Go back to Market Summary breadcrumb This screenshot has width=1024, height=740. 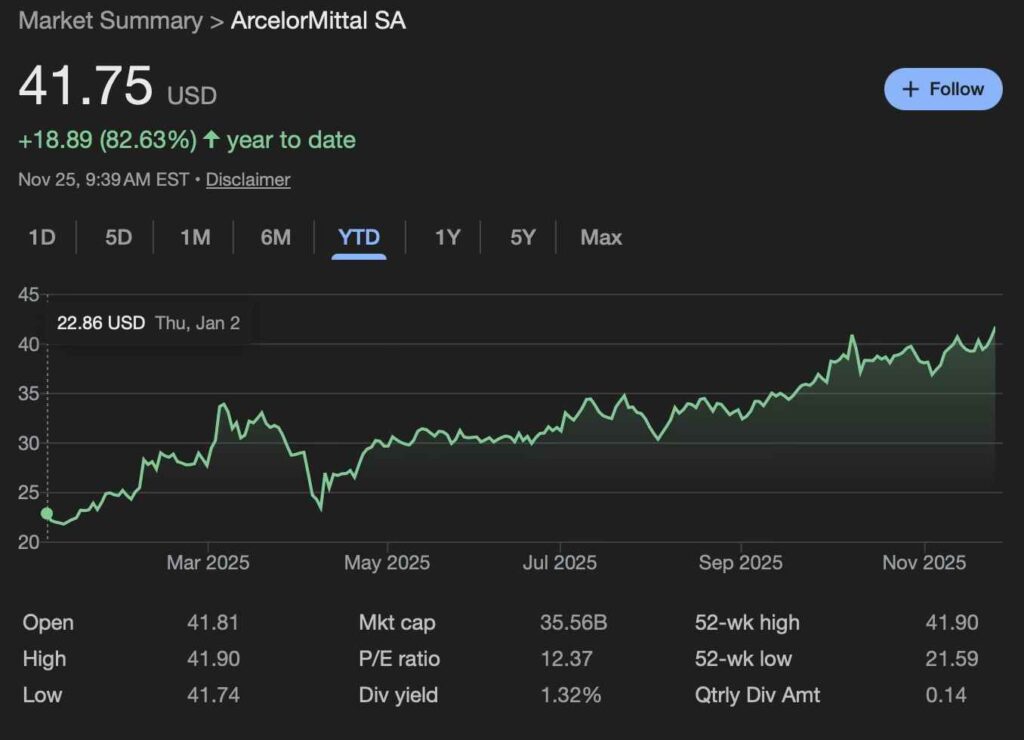pyautogui.click(x=110, y=21)
